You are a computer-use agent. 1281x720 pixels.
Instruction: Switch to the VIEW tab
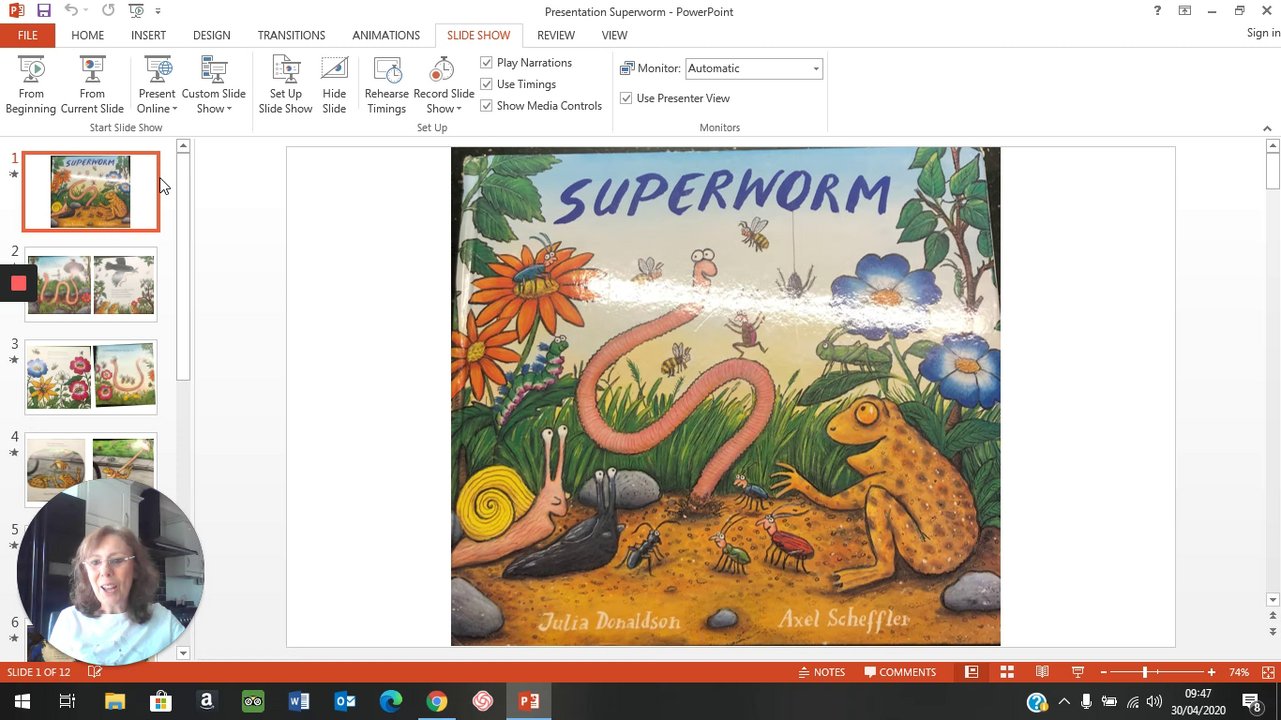tap(615, 35)
